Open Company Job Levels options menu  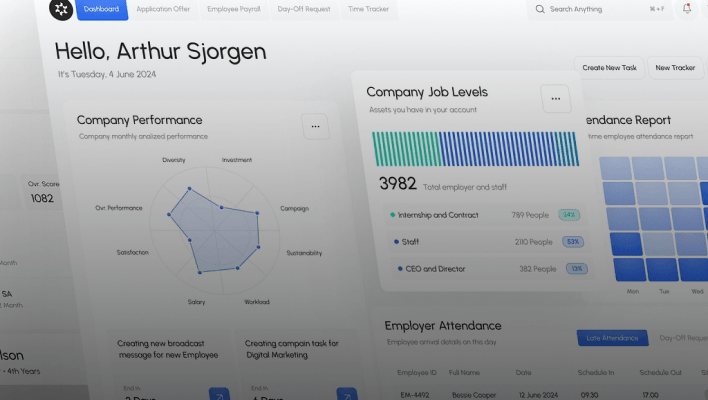click(x=555, y=98)
